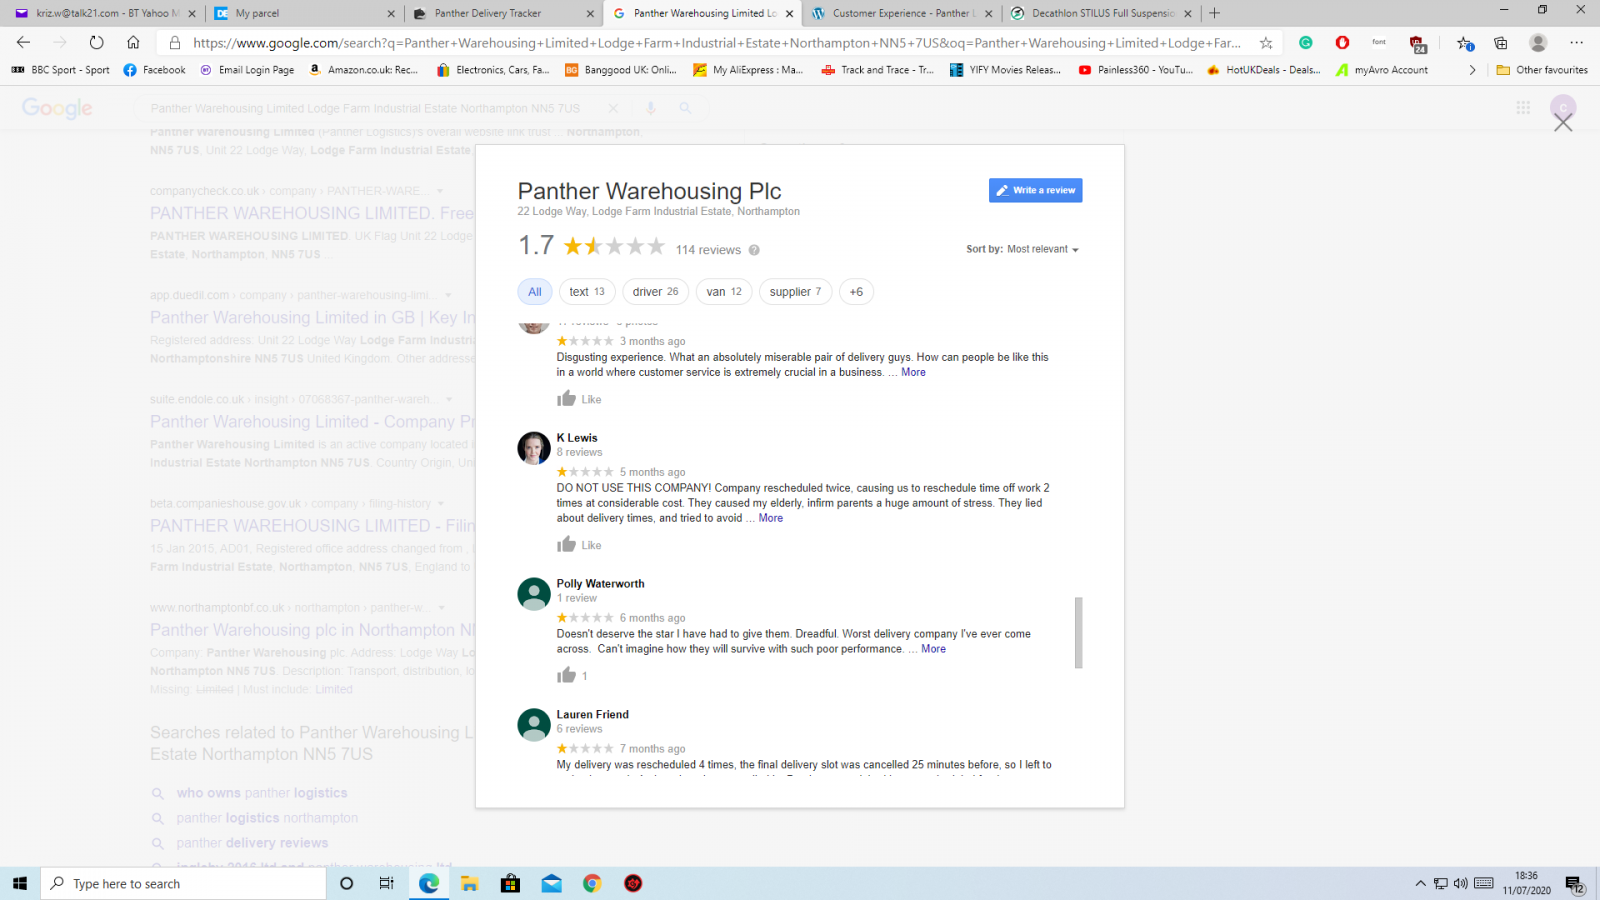Open K Lewis profile photo
The image size is (1600, 900).
[534, 448]
